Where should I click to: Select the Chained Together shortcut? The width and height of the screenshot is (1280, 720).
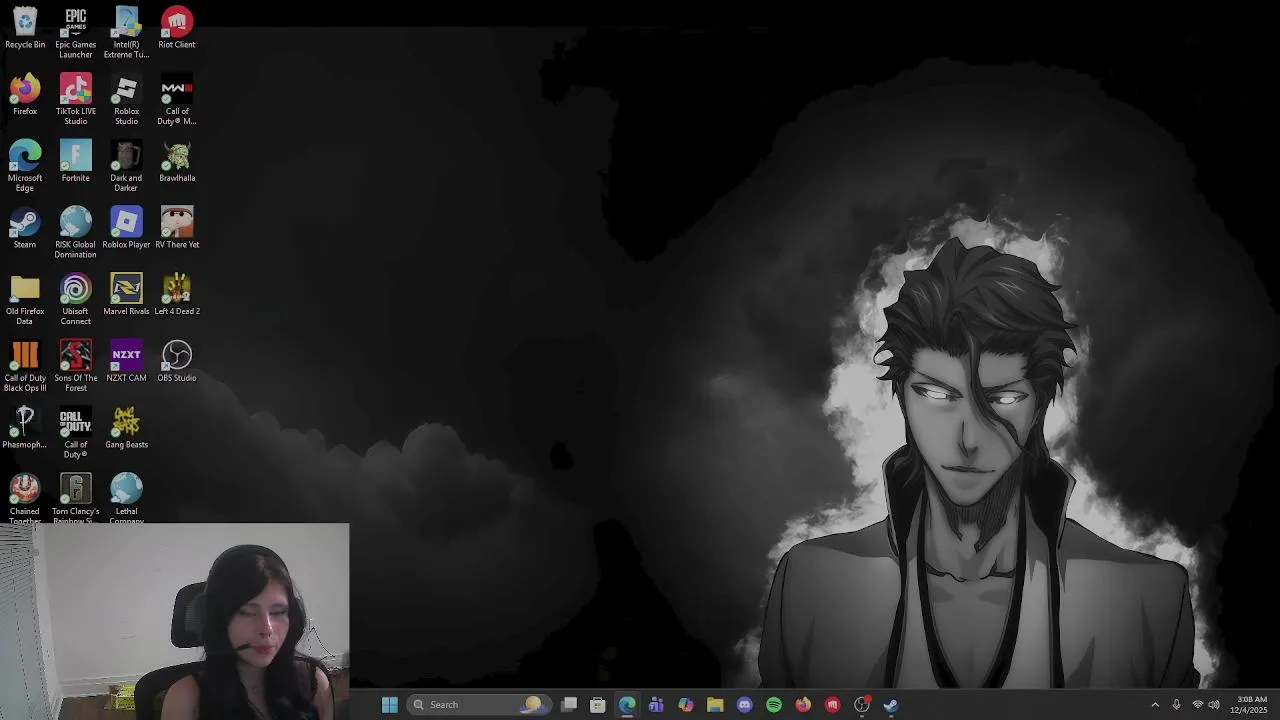pos(25,498)
